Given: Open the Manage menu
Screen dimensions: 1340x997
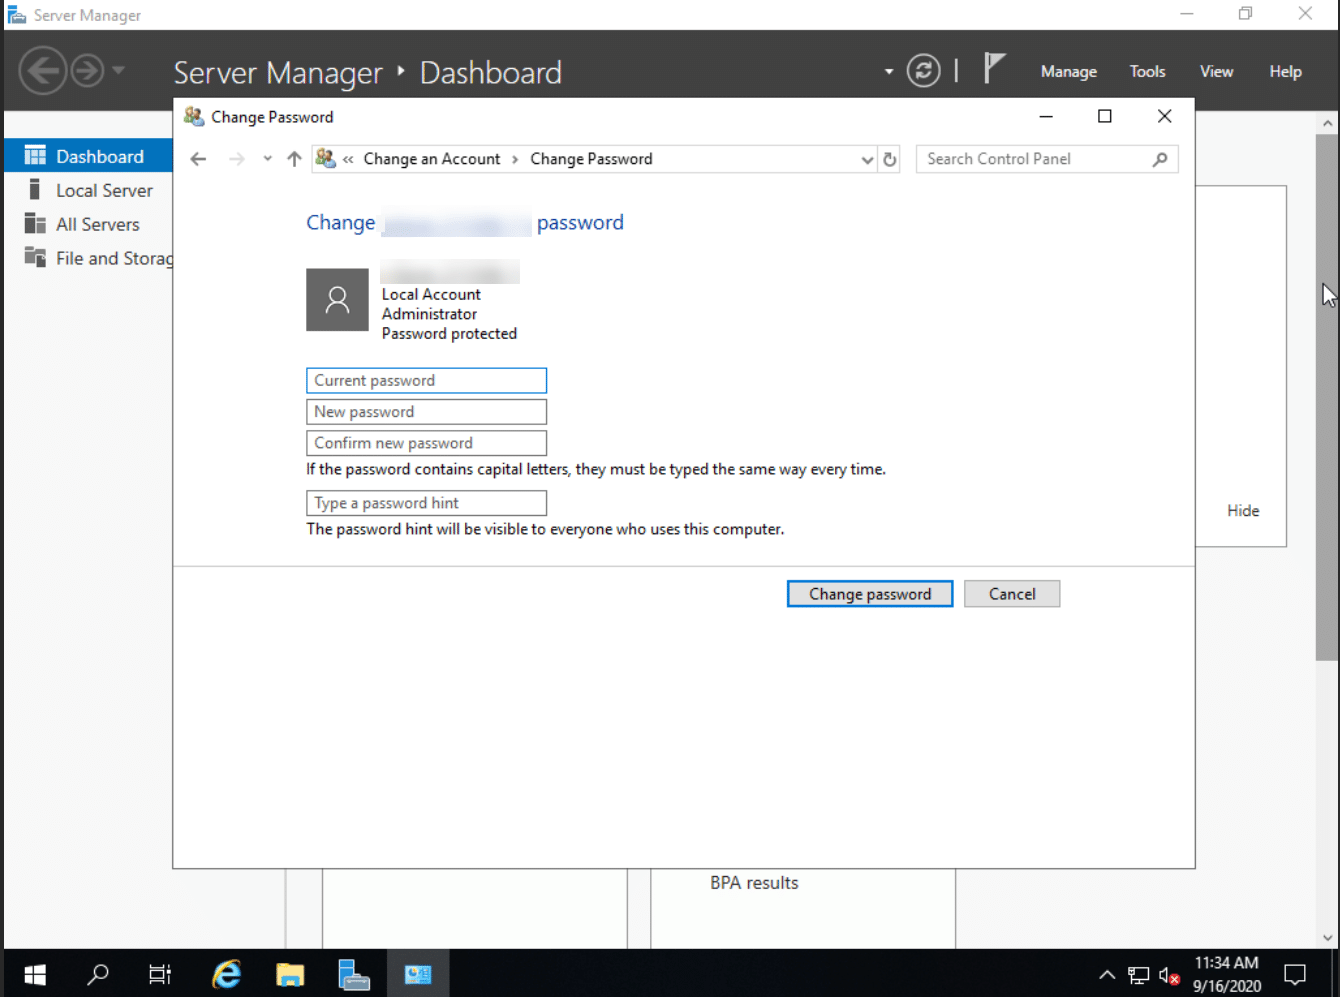Looking at the screenshot, I should point(1068,71).
